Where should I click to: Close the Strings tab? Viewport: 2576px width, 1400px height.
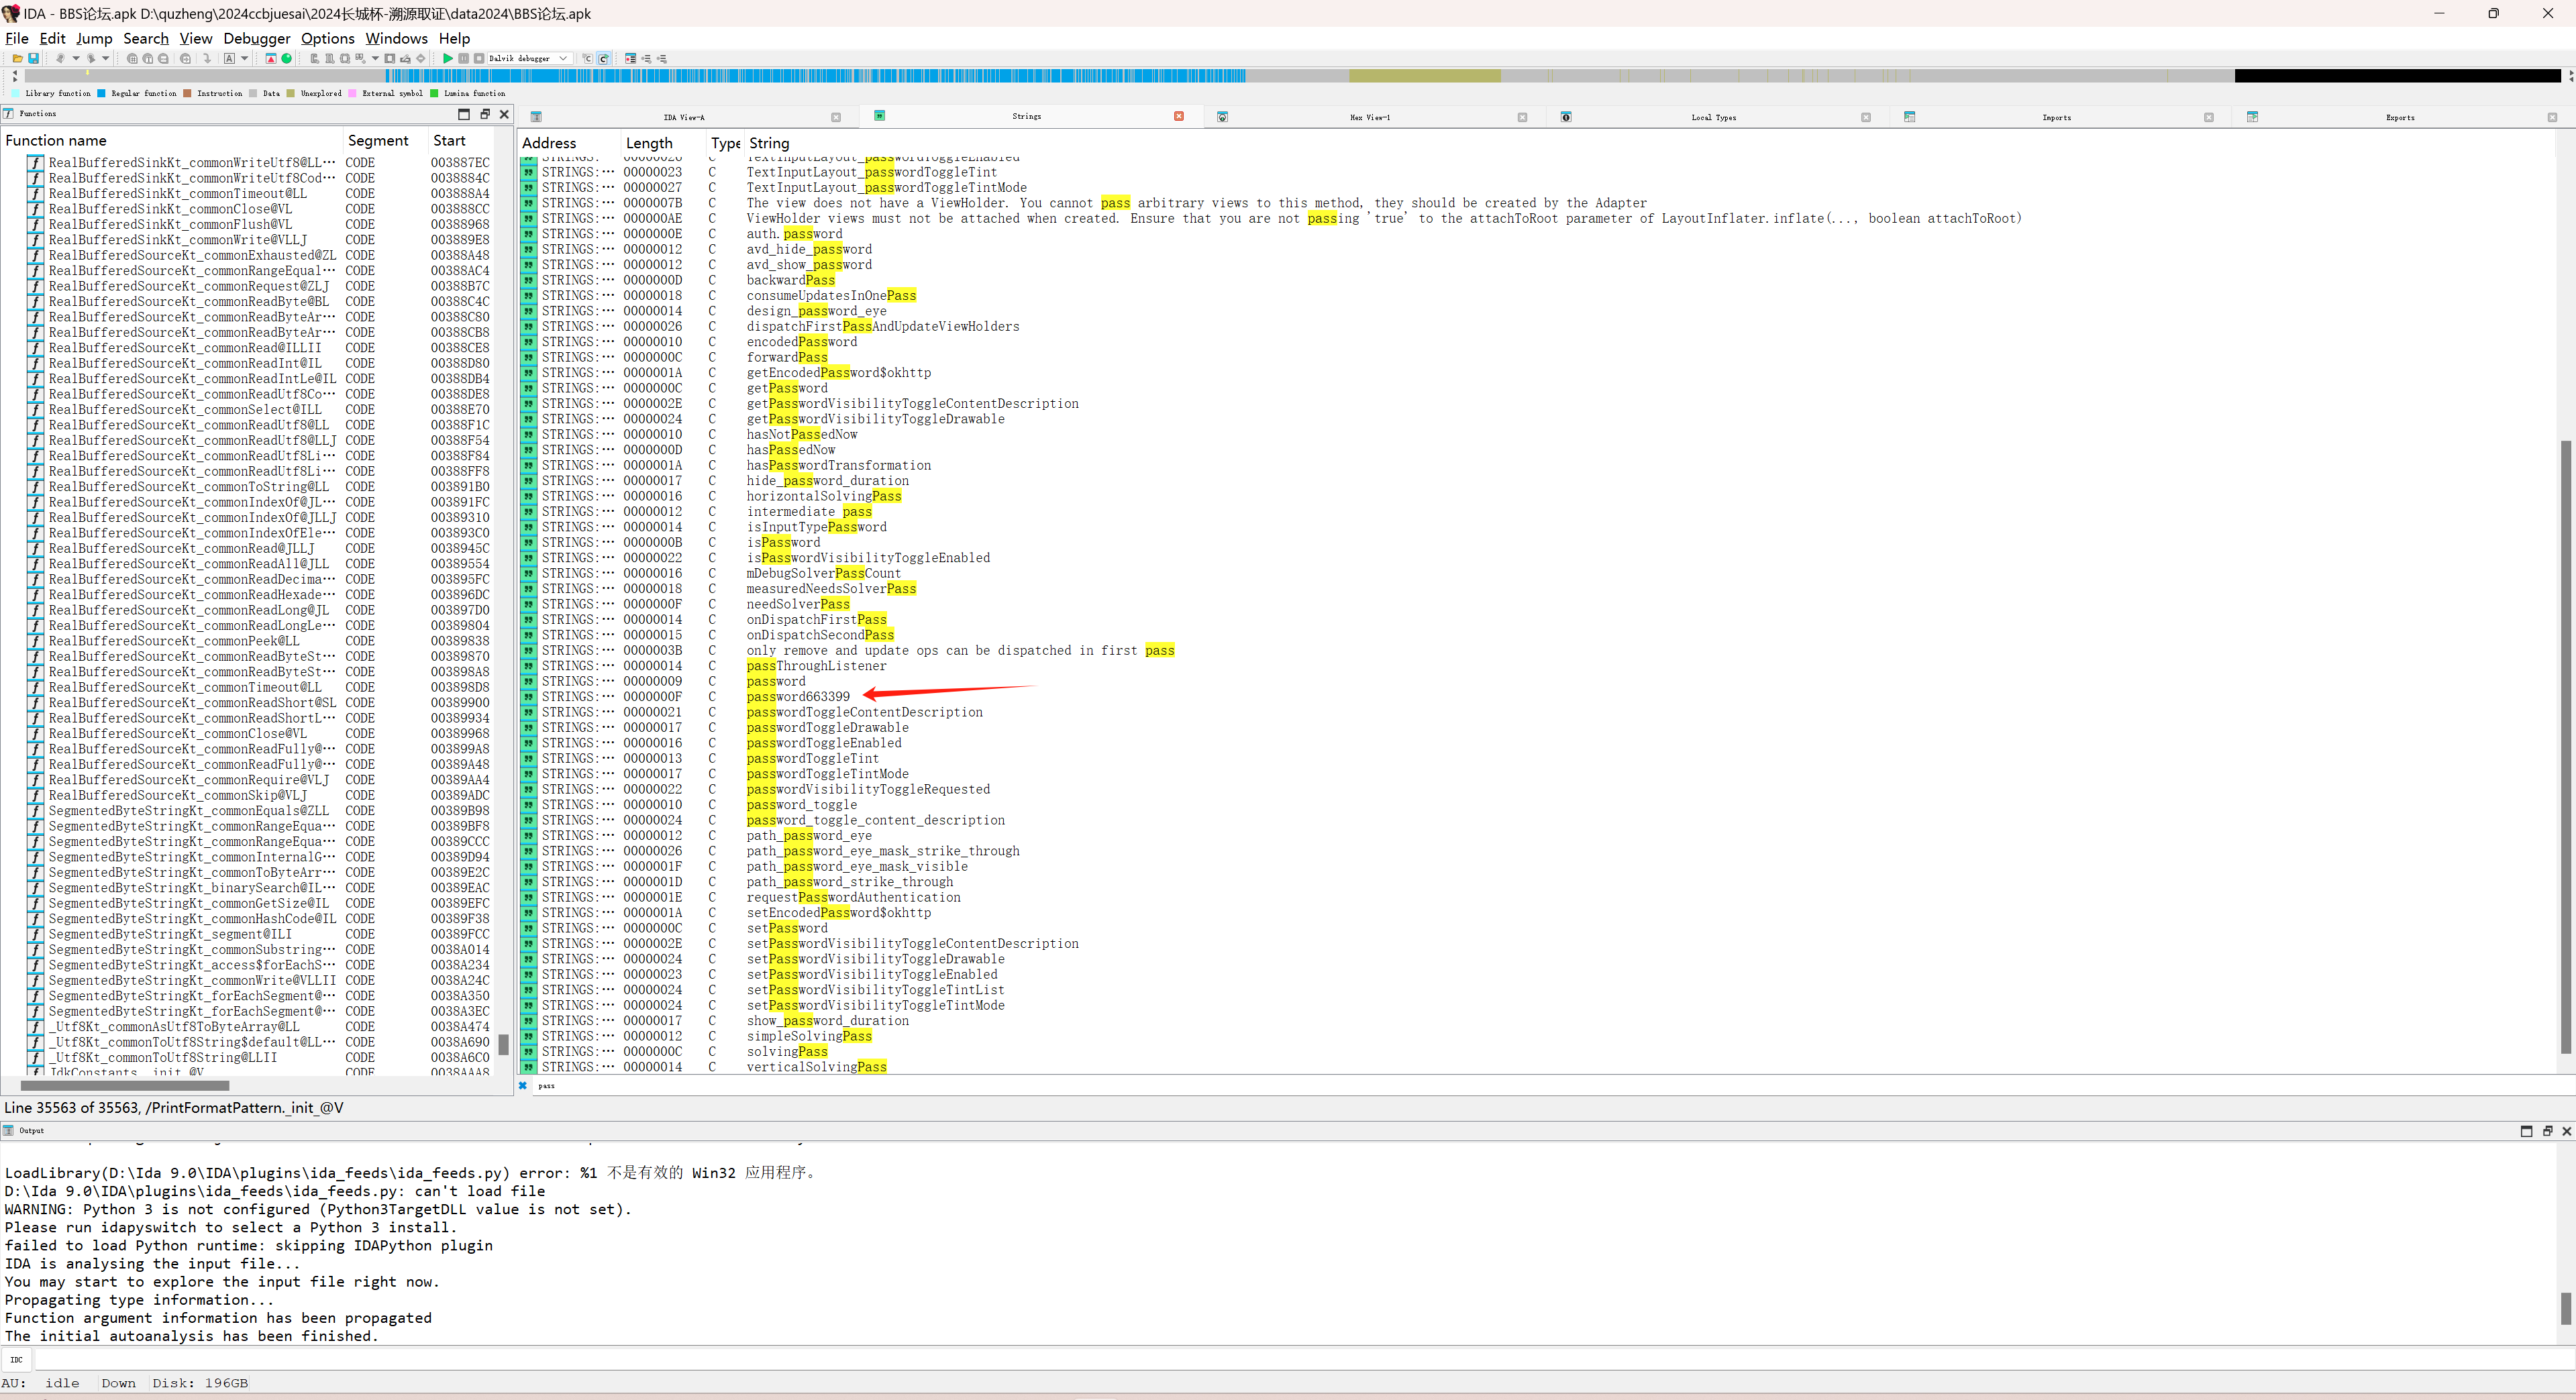(x=1179, y=116)
